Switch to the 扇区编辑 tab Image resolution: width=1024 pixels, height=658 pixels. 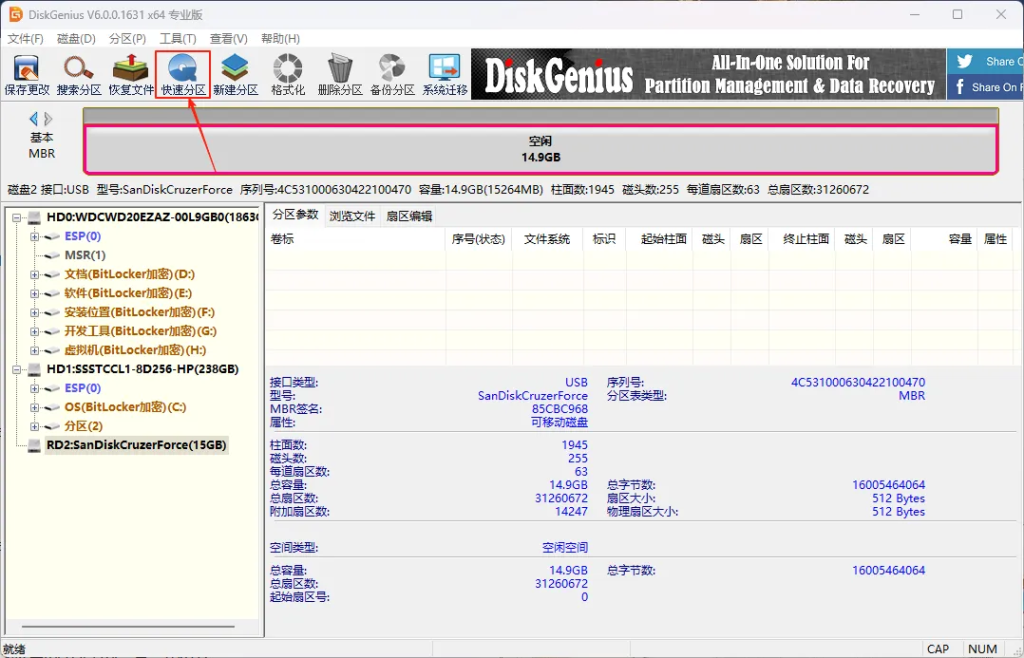[409, 216]
